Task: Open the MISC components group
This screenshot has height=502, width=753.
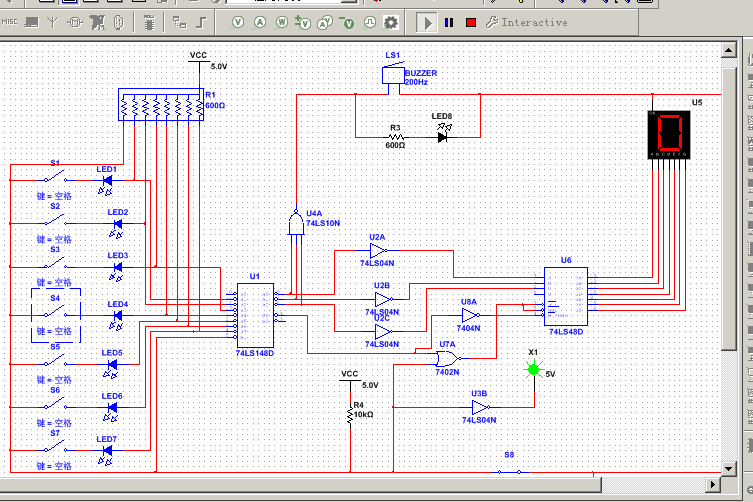Action: pos(9,22)
